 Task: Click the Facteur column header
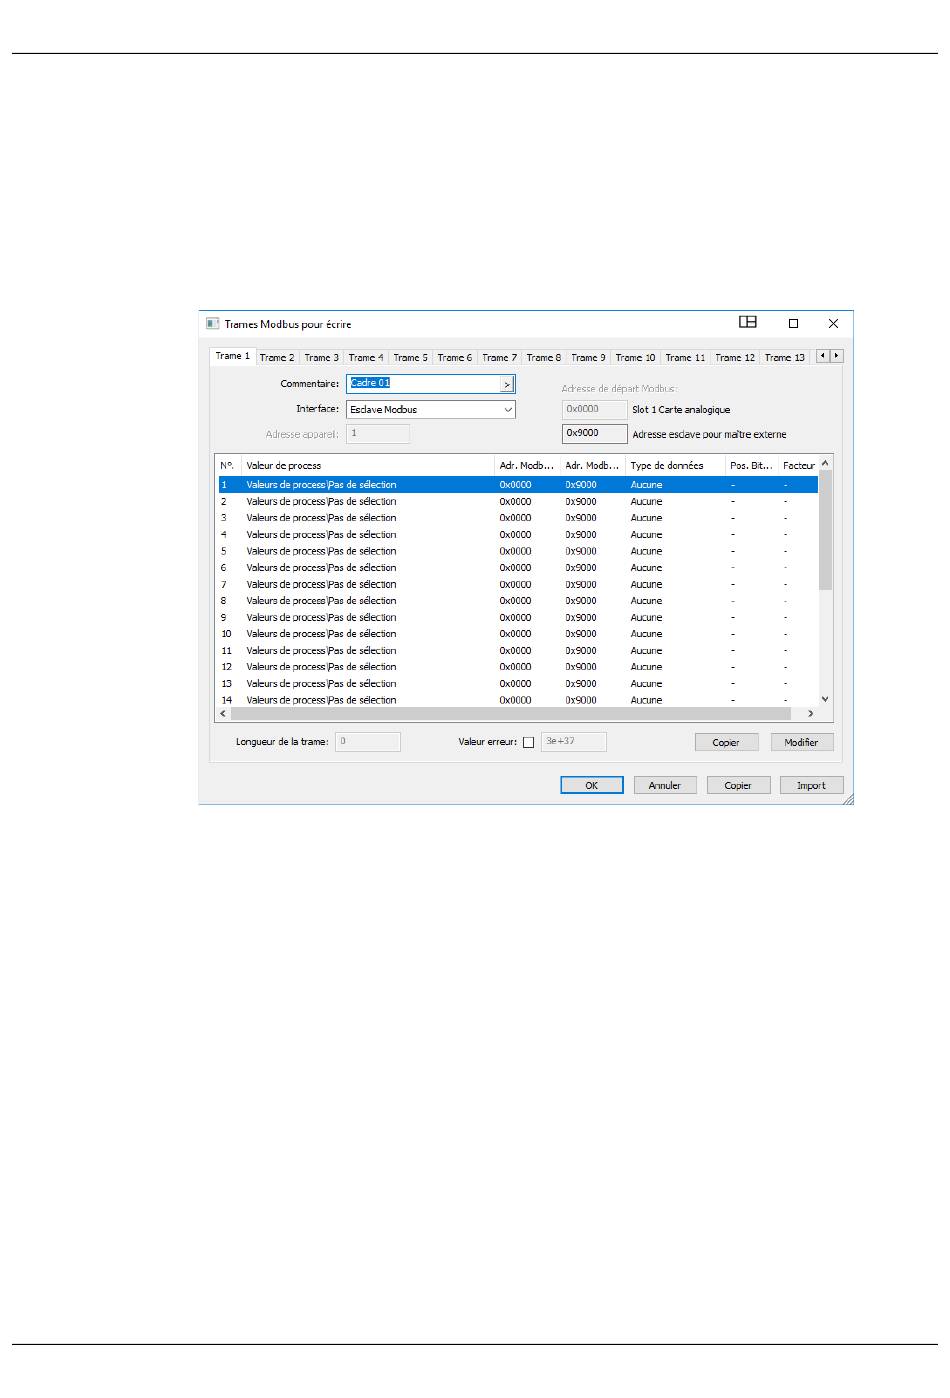click(x=798, y=465)
